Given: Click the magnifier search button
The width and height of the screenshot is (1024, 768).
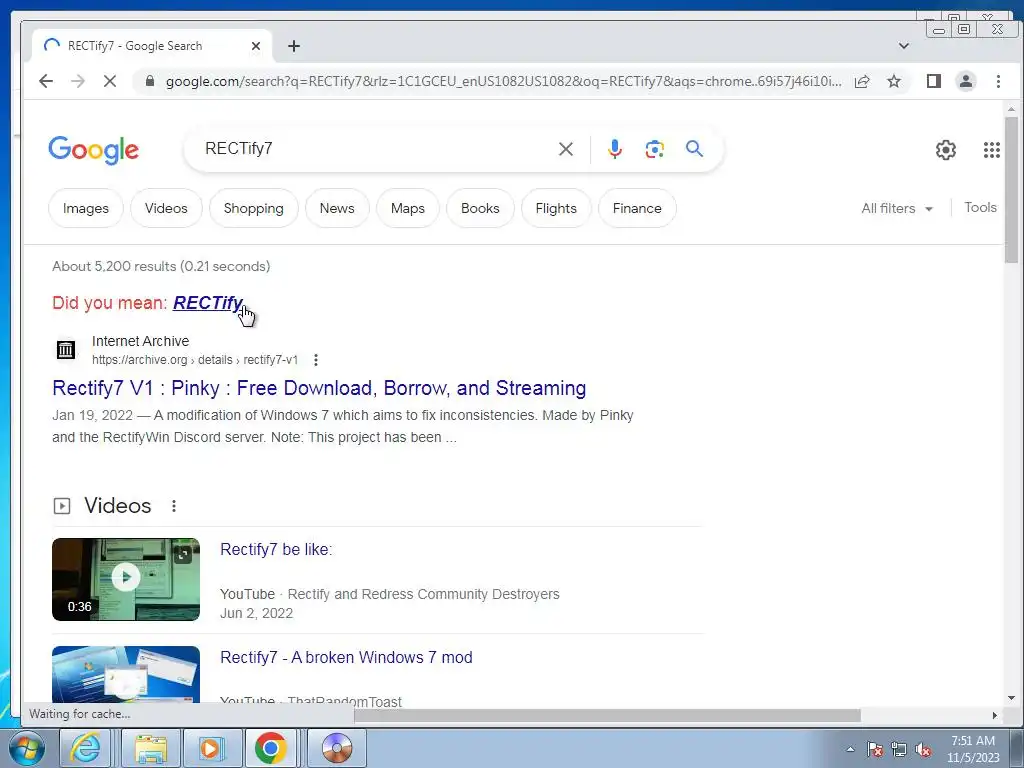Looking at the screenshot, I should click(694, 149).
